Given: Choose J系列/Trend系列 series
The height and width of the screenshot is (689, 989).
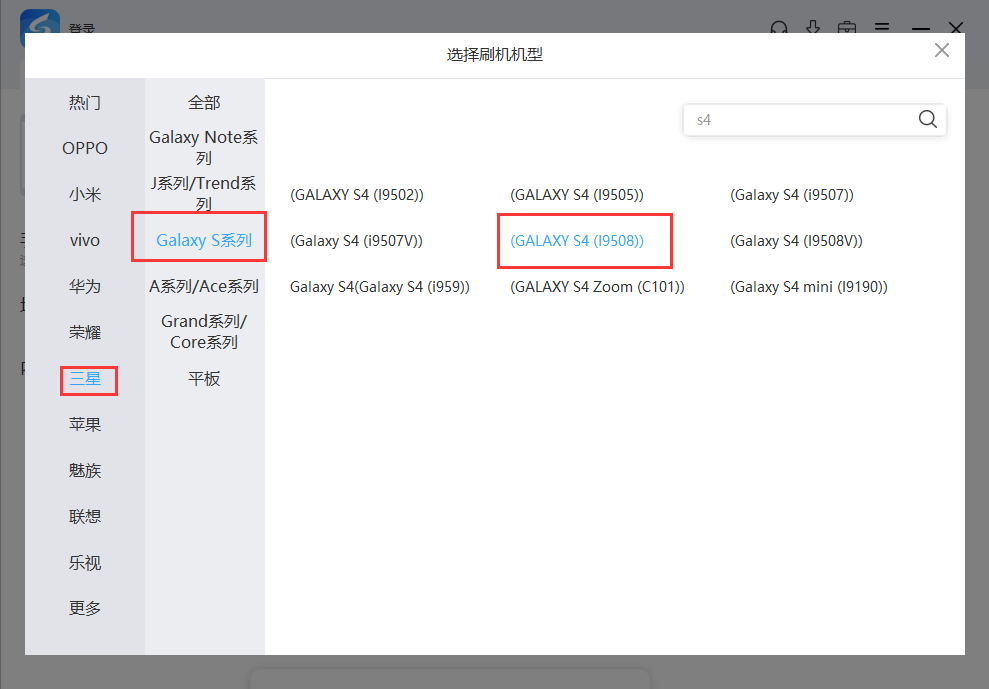Looking at the screenshot, I should 204,194.
